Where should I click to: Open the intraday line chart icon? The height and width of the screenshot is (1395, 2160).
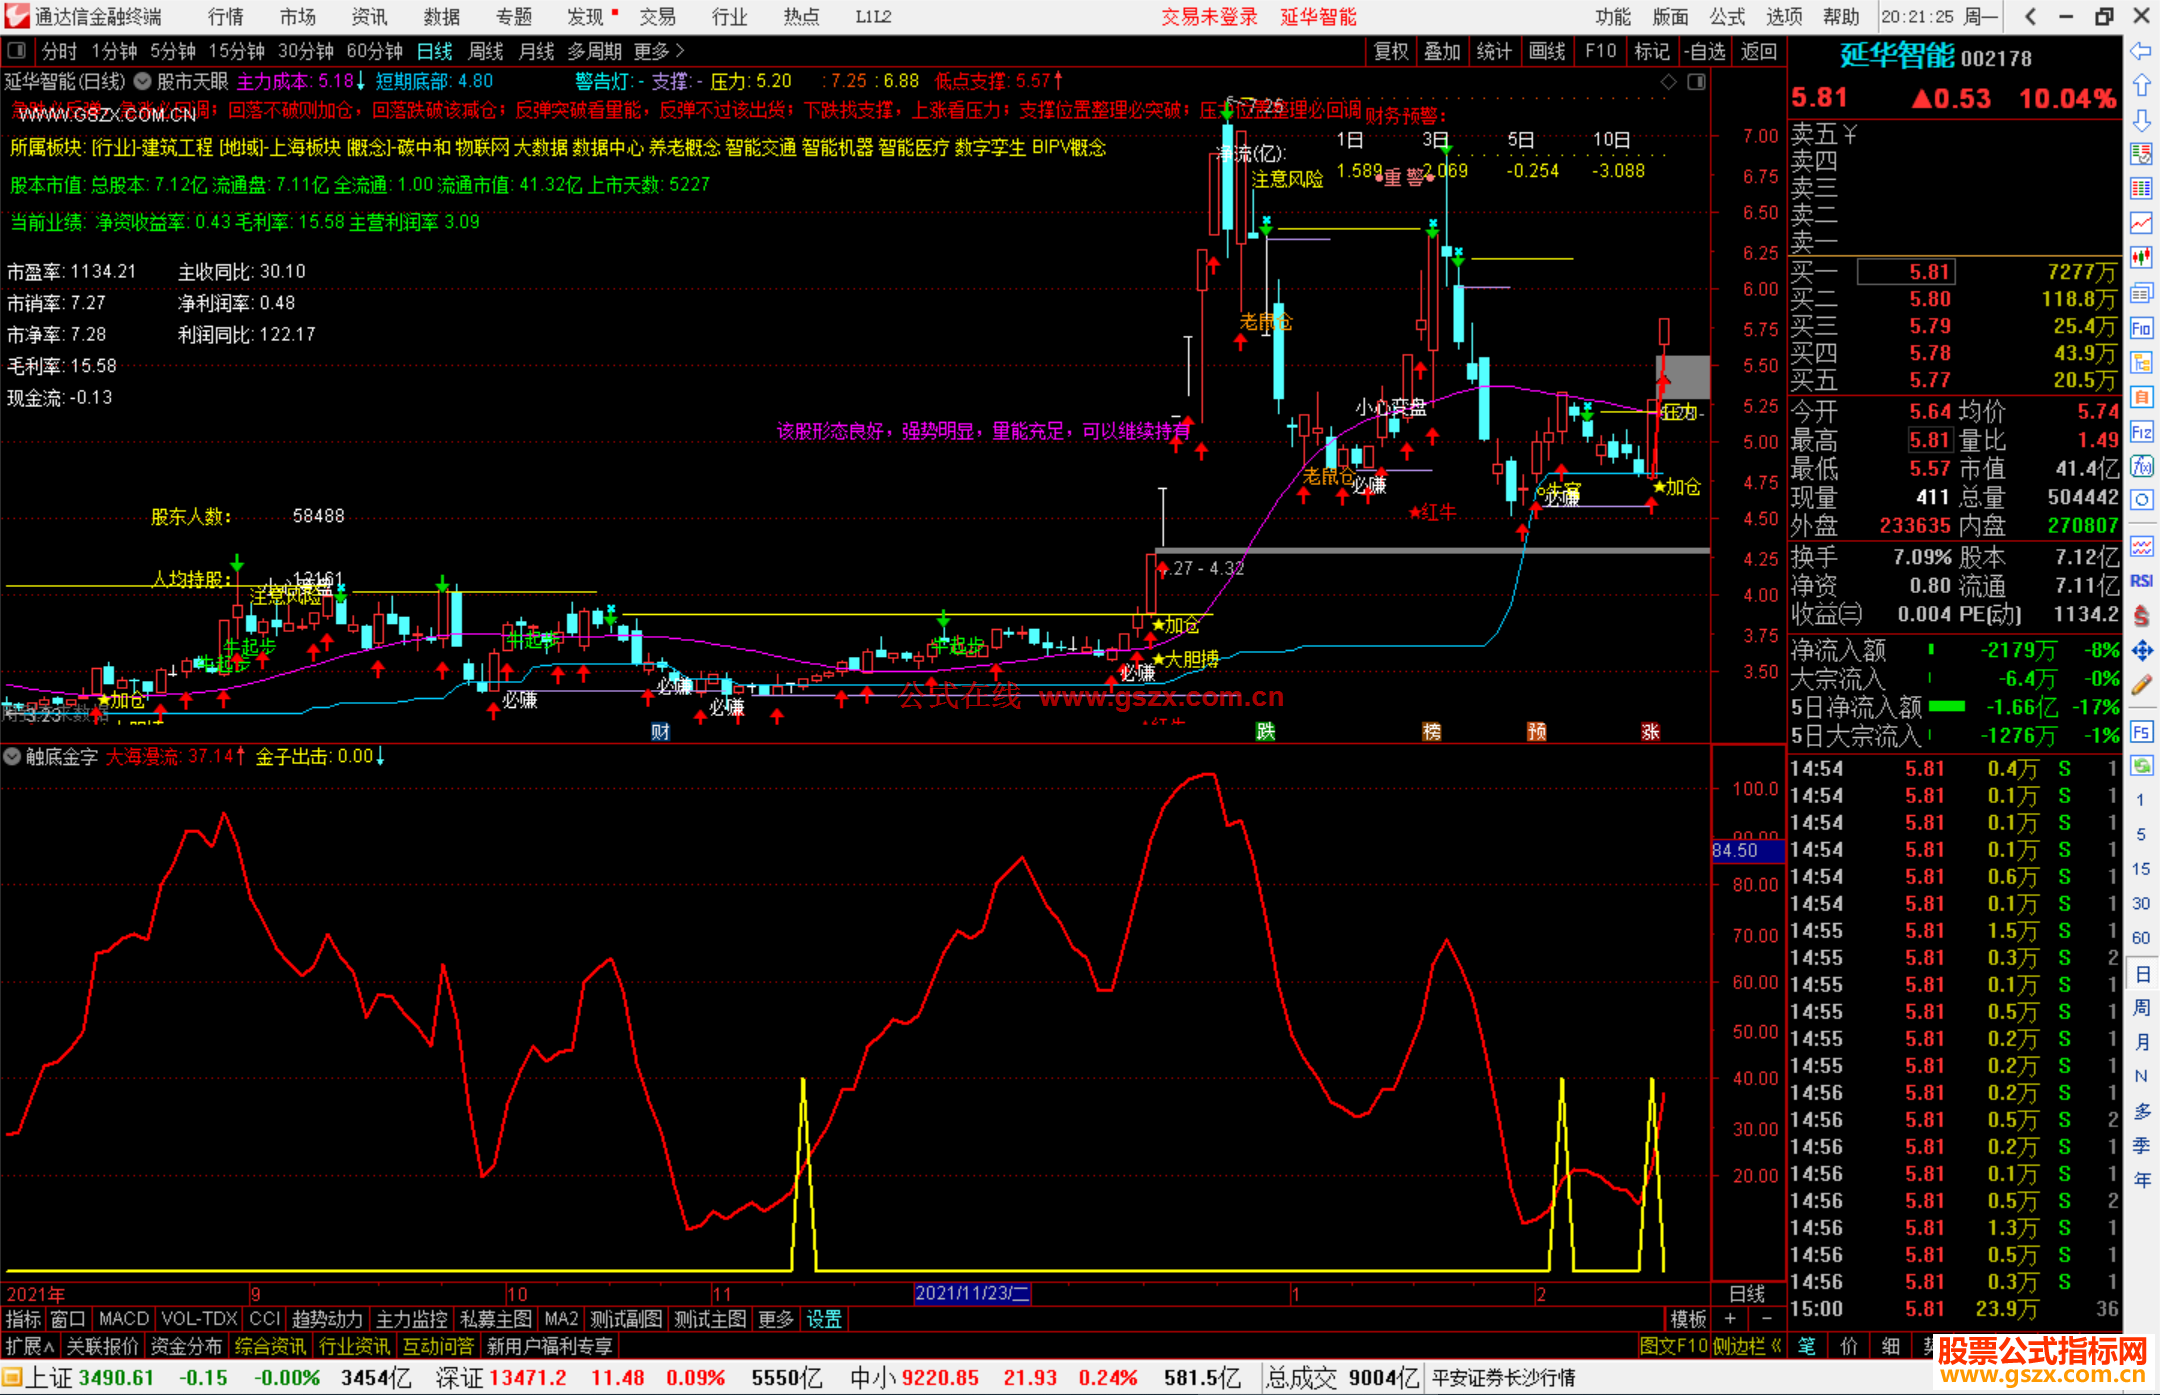pyautogui.click(x=2141, y=223)
